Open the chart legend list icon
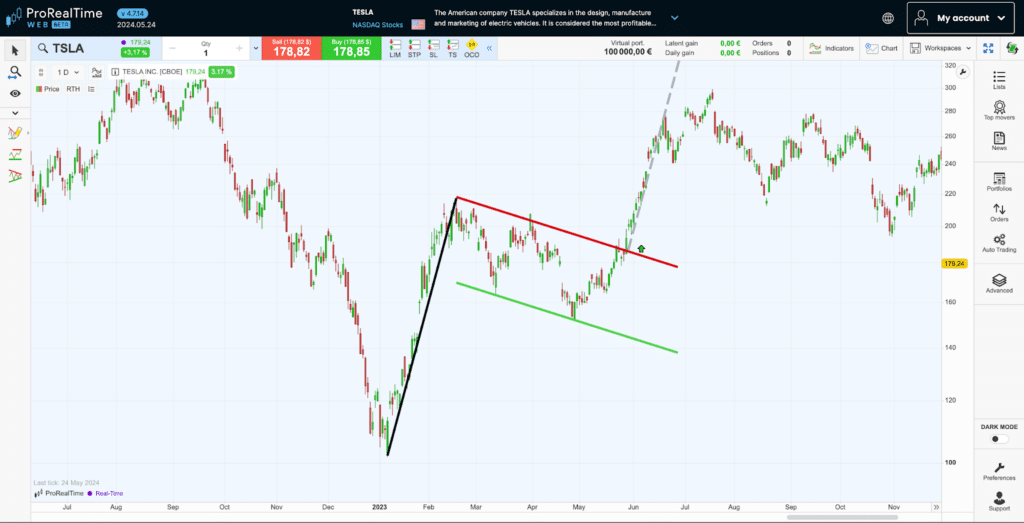 click(x=91, y=89)
